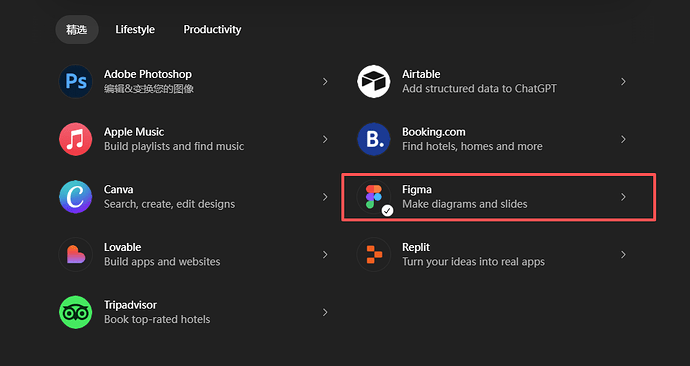Screen dimensions: 690x366
Task: Open the Figma title label
Action: point(417,189)
